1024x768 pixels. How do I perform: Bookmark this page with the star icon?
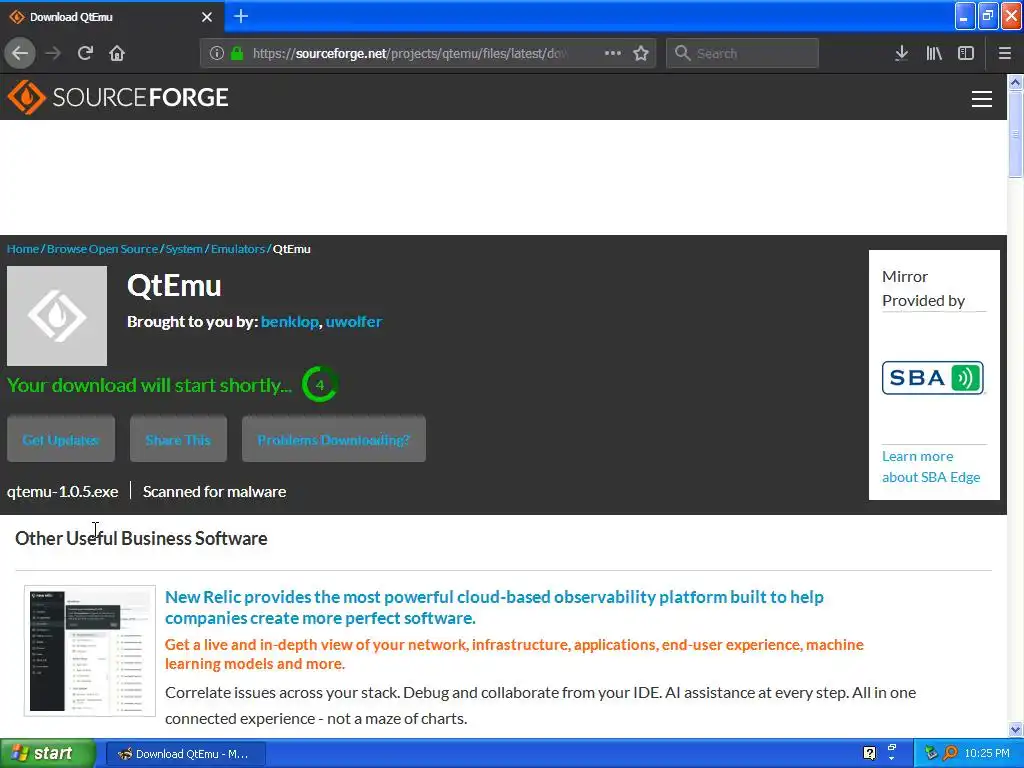pos(641,53)
